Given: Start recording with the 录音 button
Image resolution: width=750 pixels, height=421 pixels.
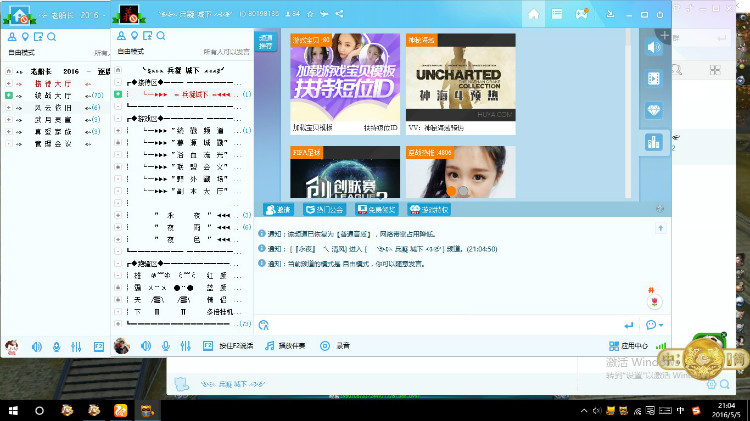Looking at the screenshot, I should [335, 346].
